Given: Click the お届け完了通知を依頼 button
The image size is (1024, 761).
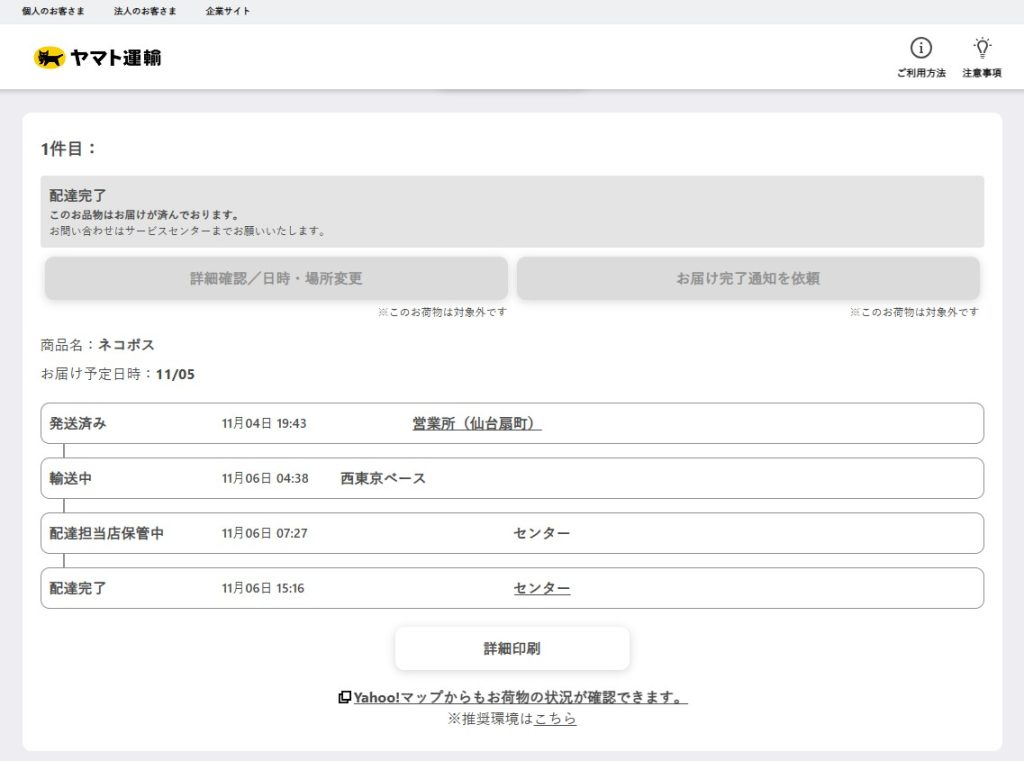Looking at the screenshot, I should tap(748, 279).
